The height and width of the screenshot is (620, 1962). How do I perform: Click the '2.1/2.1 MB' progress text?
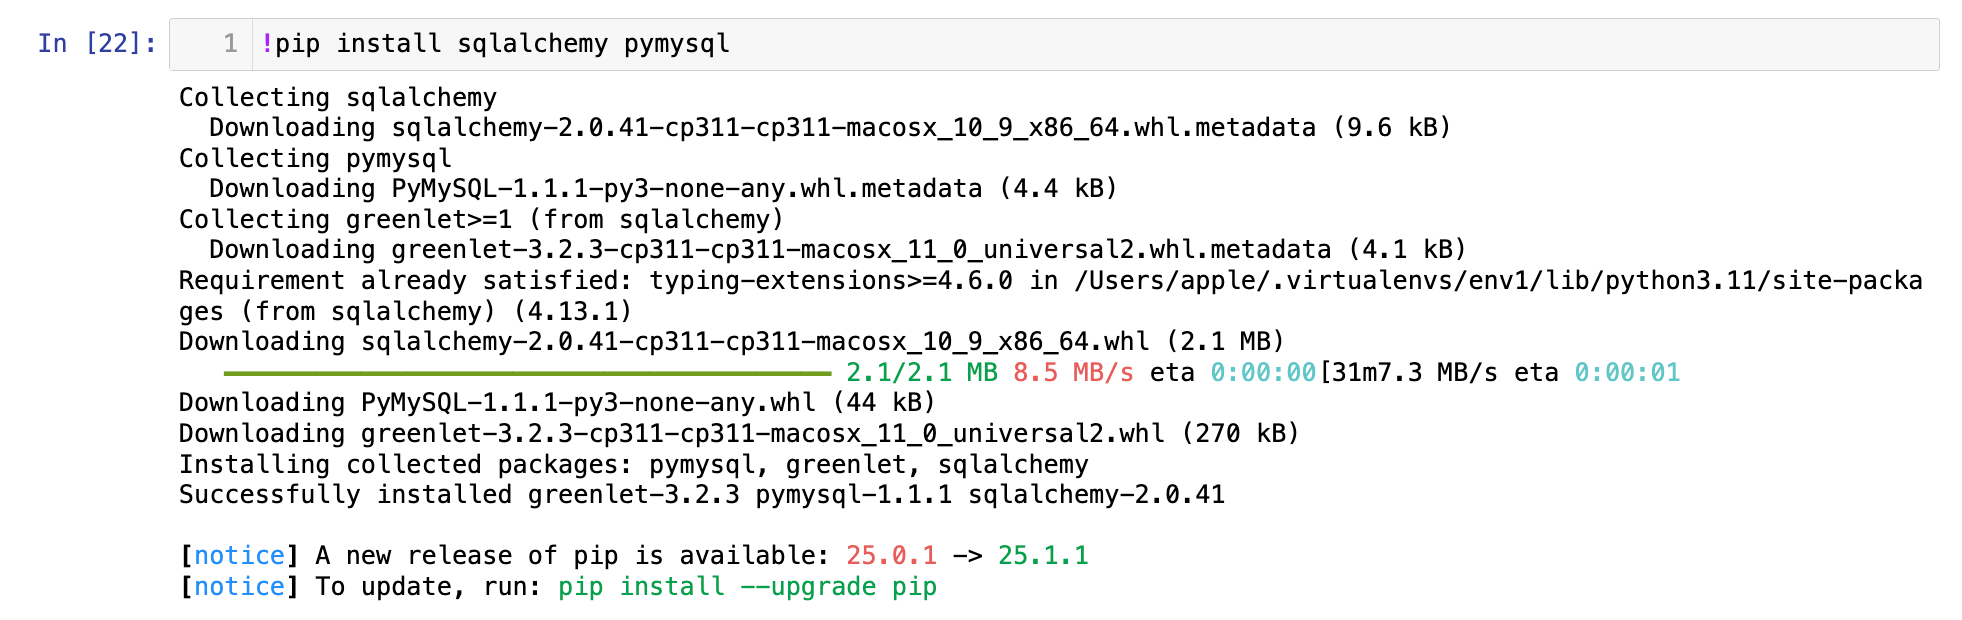click(x=921, y=373)
